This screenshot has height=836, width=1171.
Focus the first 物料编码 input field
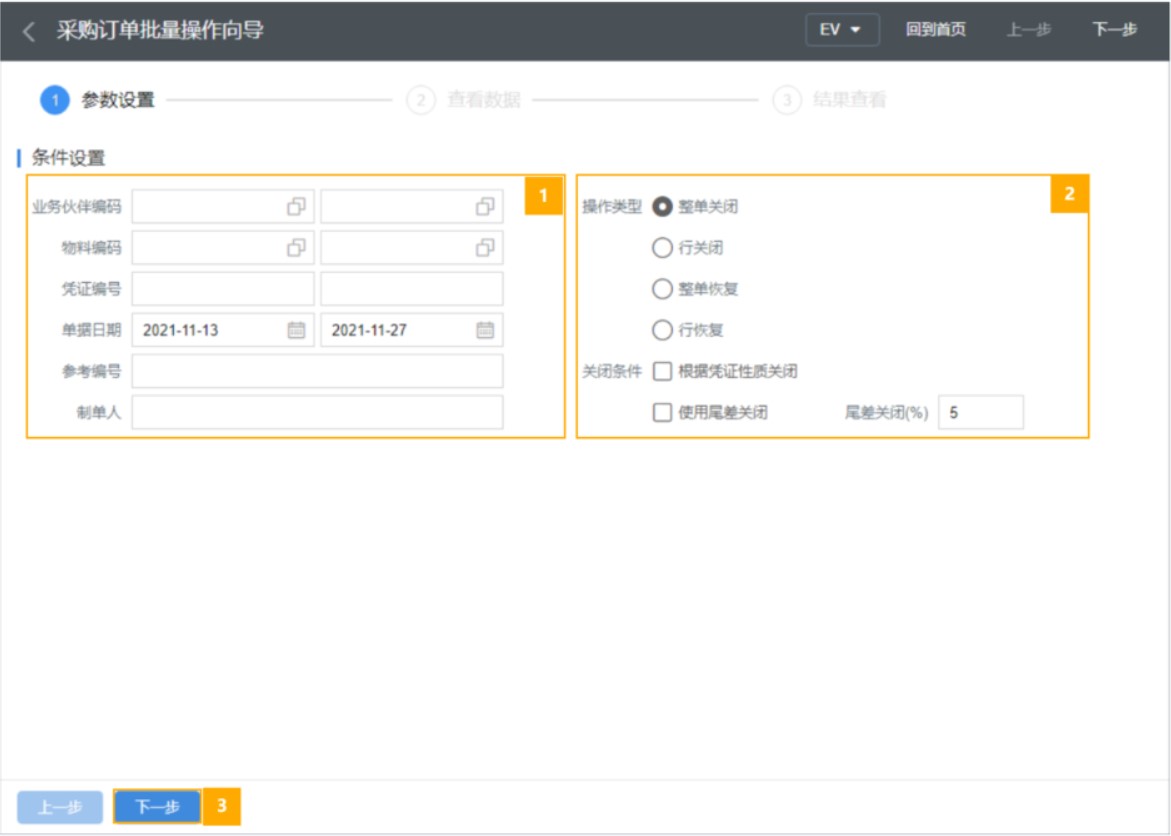pos(223,248)
